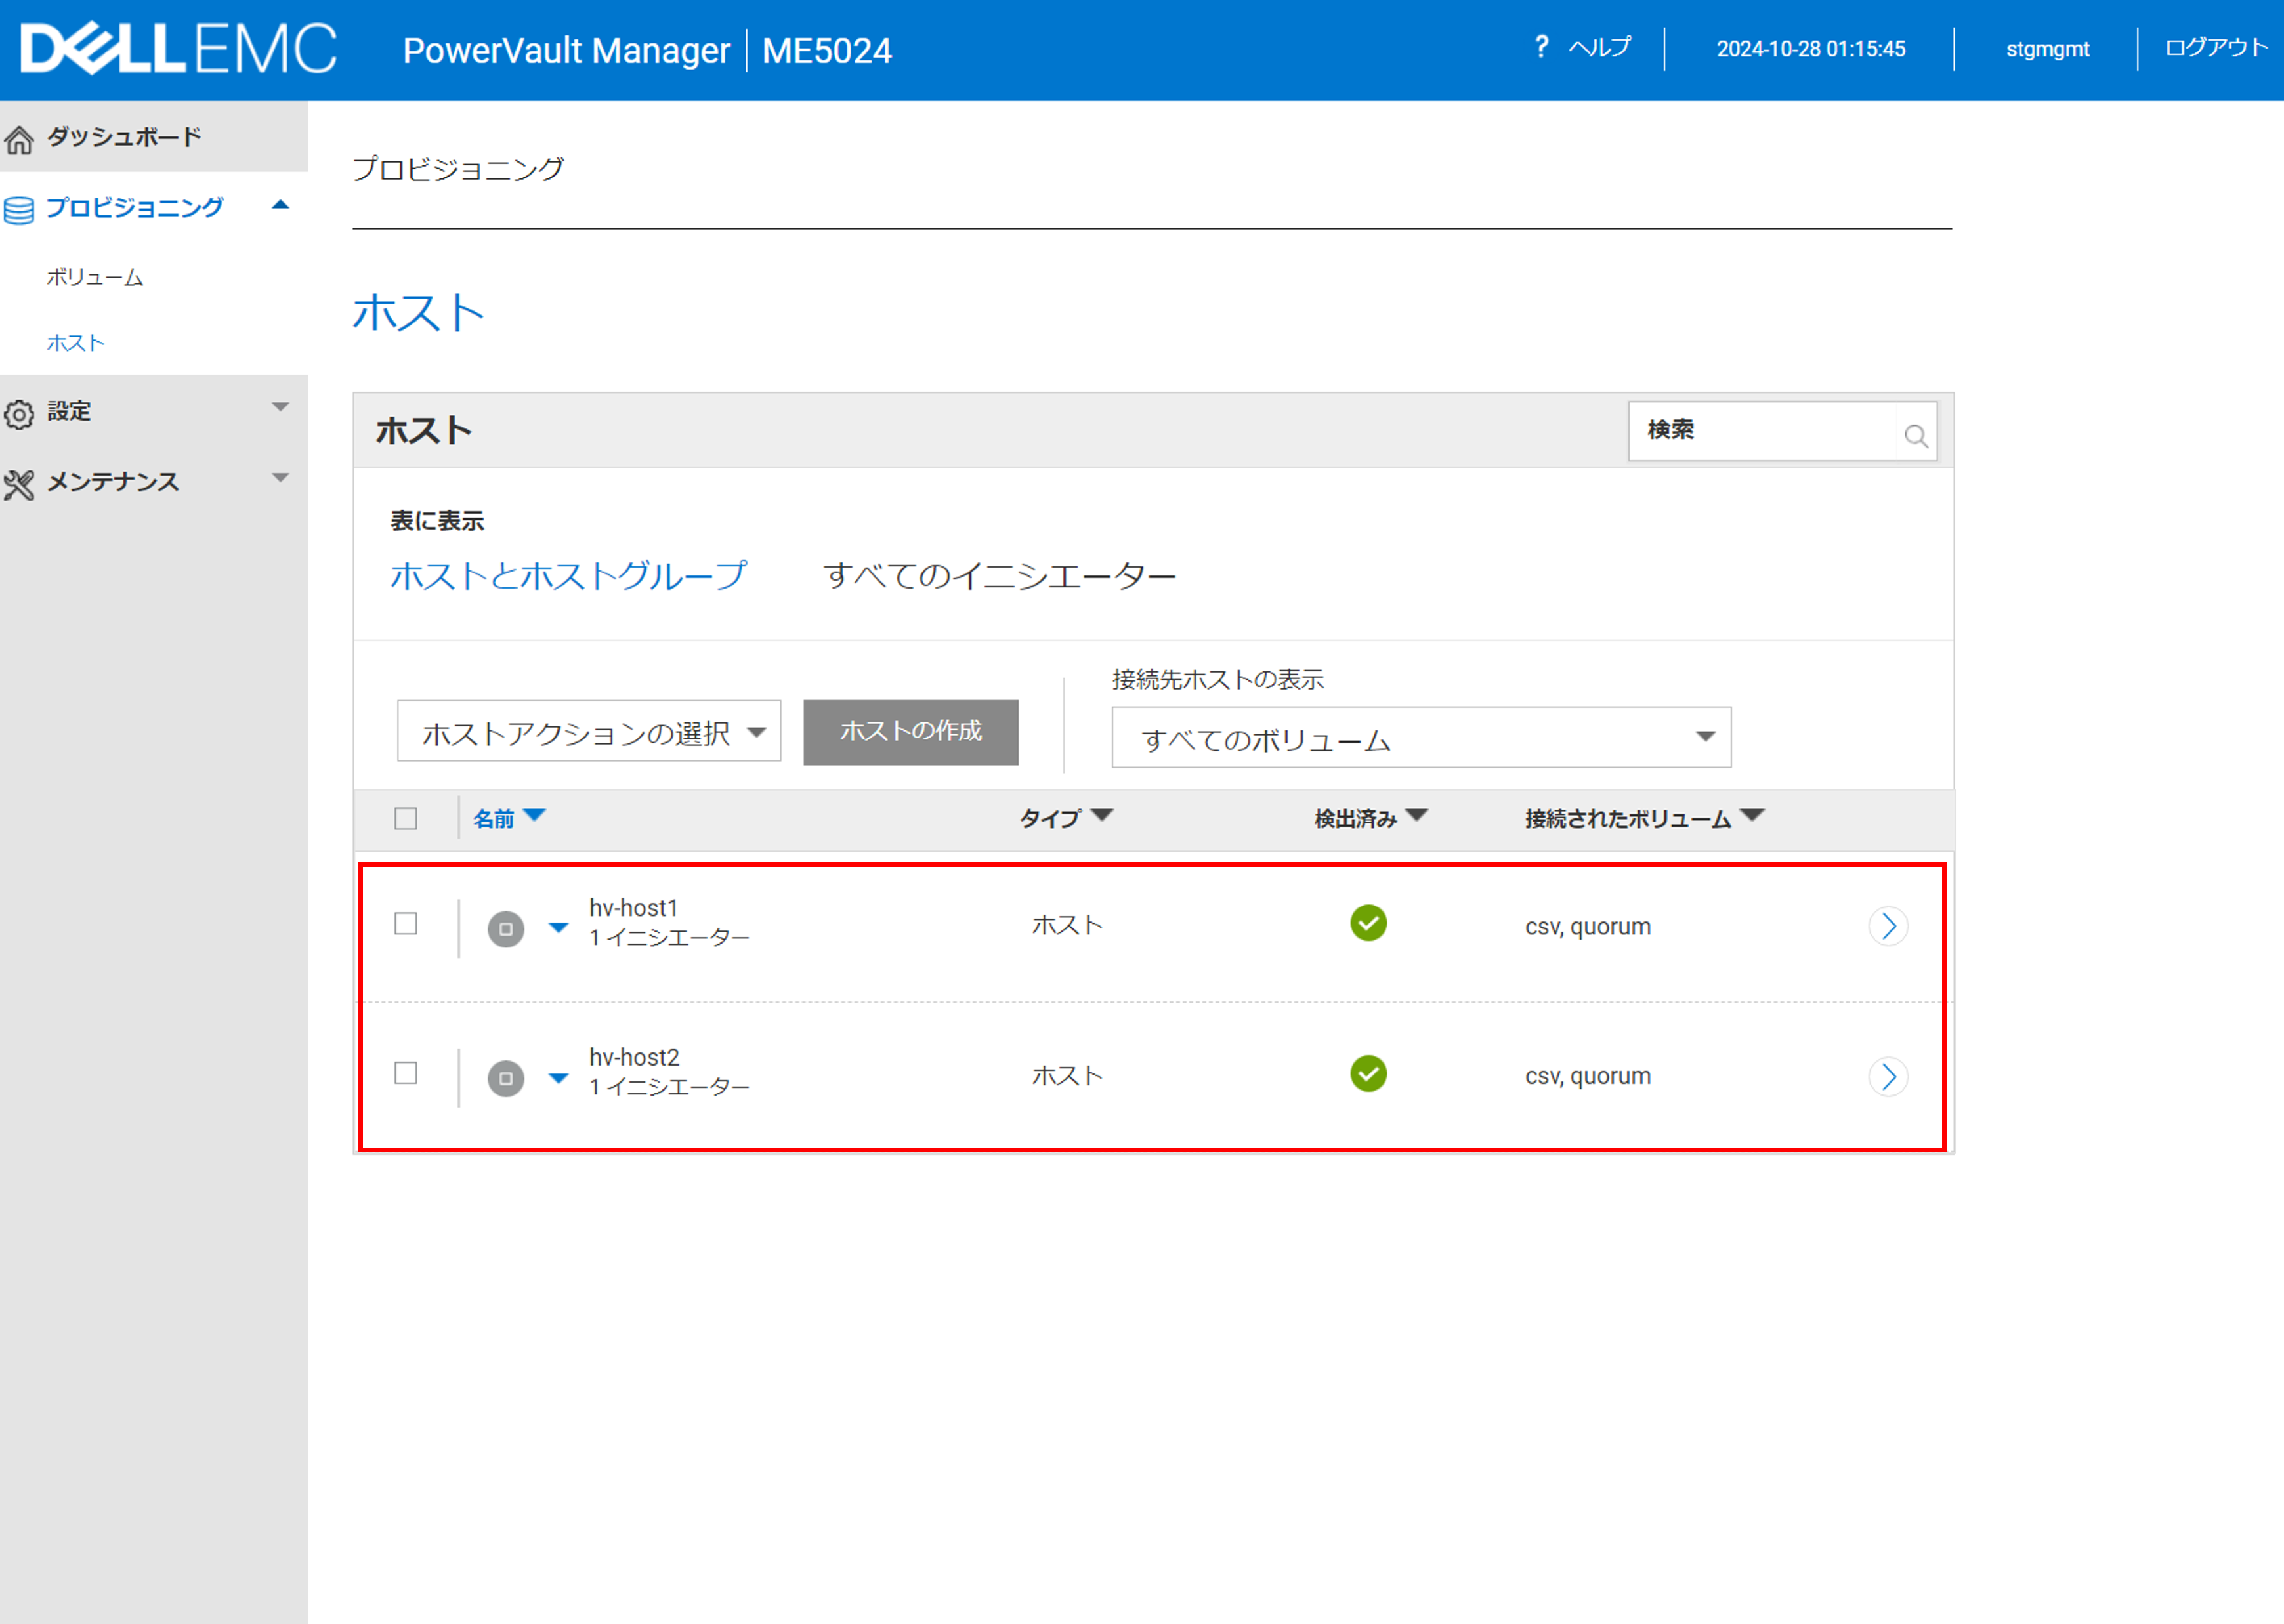
Task: Click the ログアウト link
Action: pos(2215,48)
